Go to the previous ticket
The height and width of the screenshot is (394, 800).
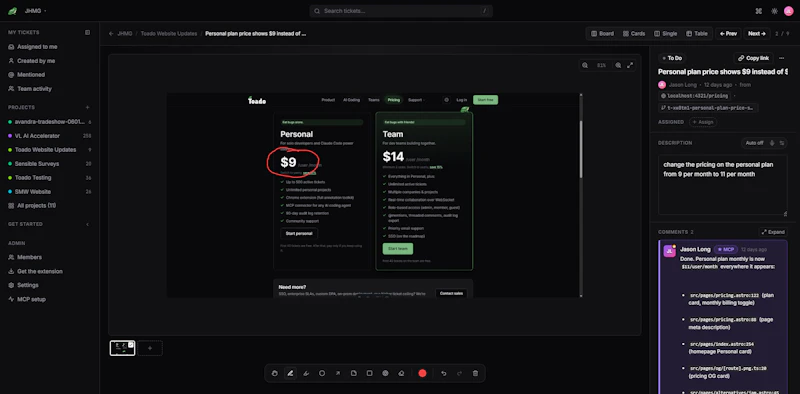728,34
